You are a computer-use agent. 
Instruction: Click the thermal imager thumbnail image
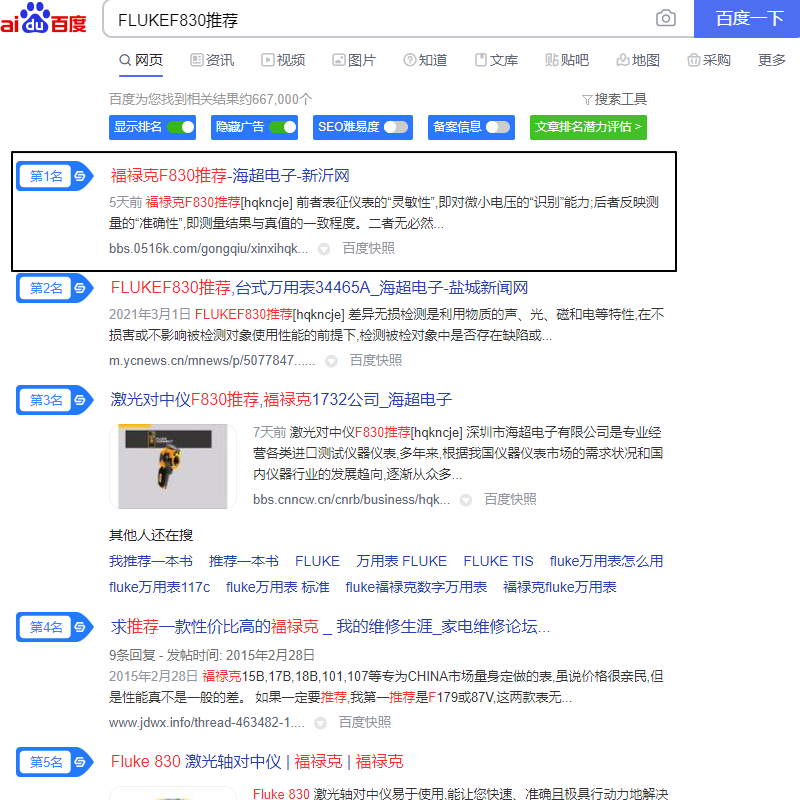[172, 466]
